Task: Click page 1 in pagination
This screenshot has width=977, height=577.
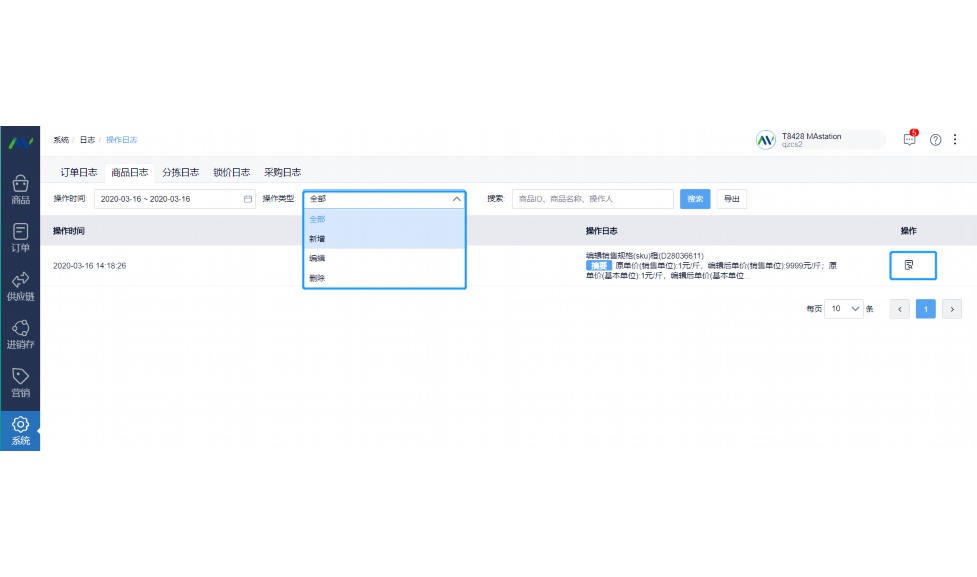Action: 925,309
